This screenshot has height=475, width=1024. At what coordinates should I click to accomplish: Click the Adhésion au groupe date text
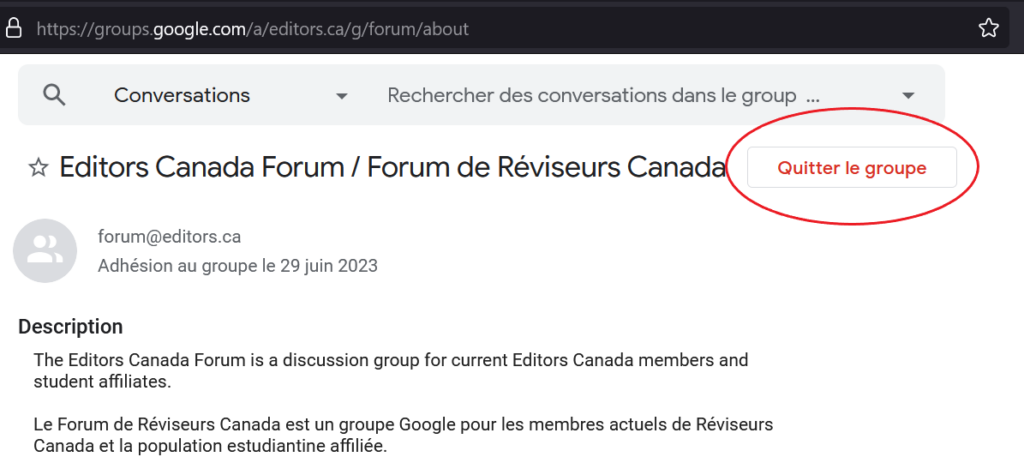click(238, 266)
